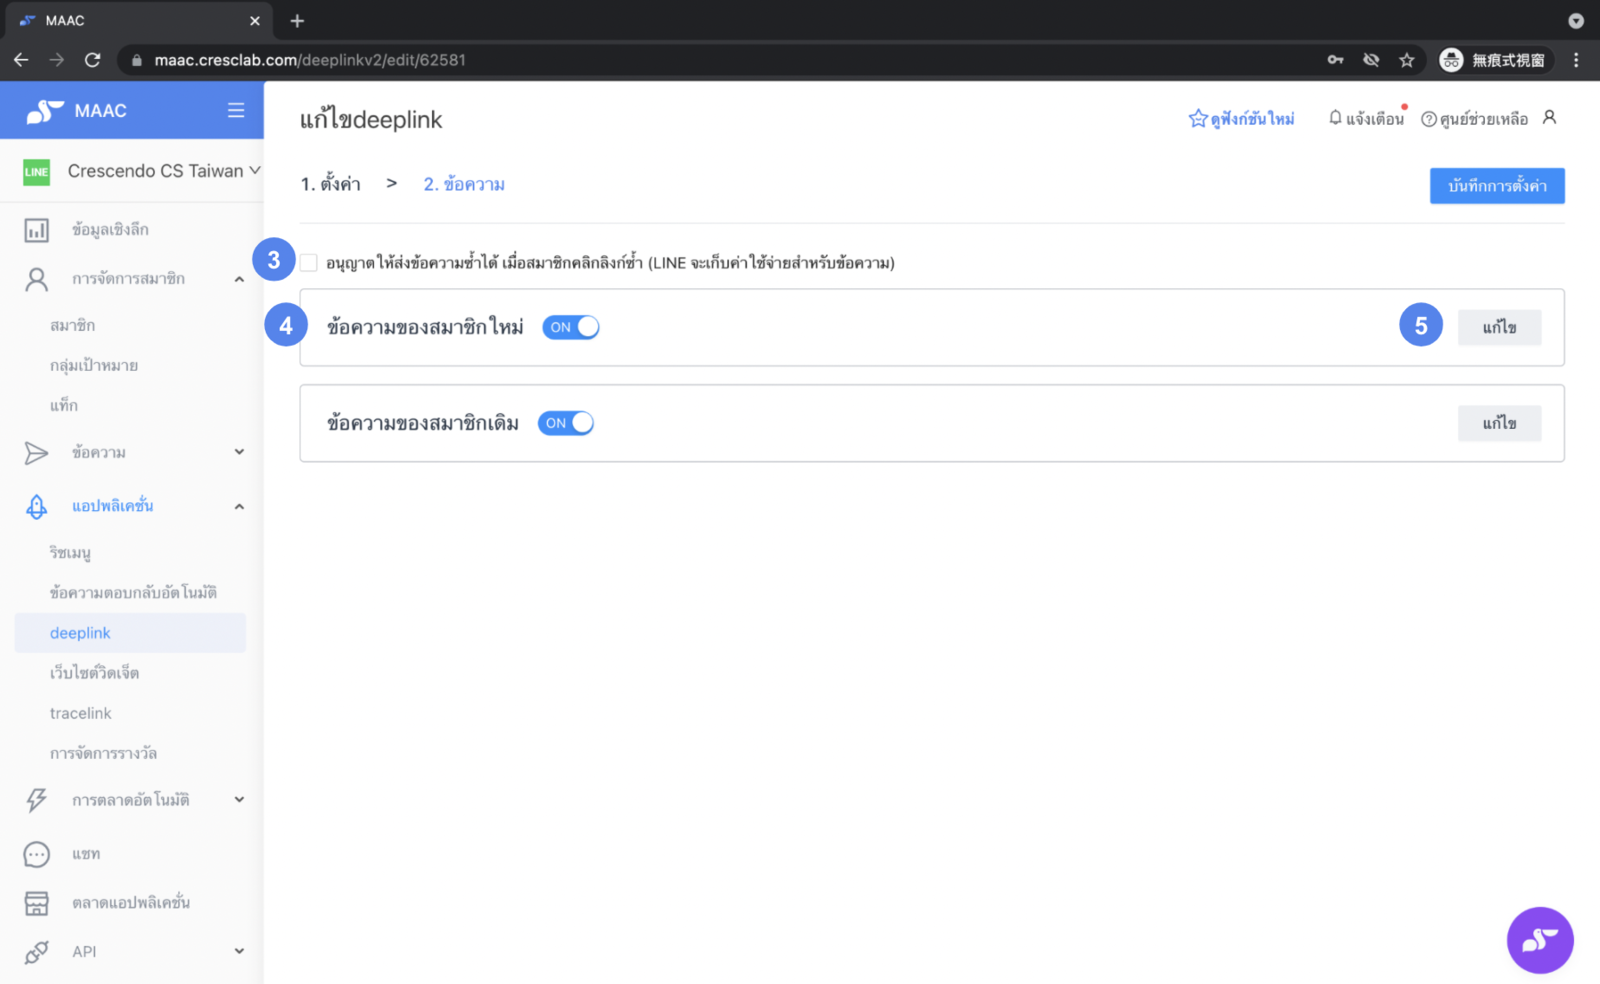Toggle off the existing member message switch
The image size is (1600, 984).
tap(566, 423)
